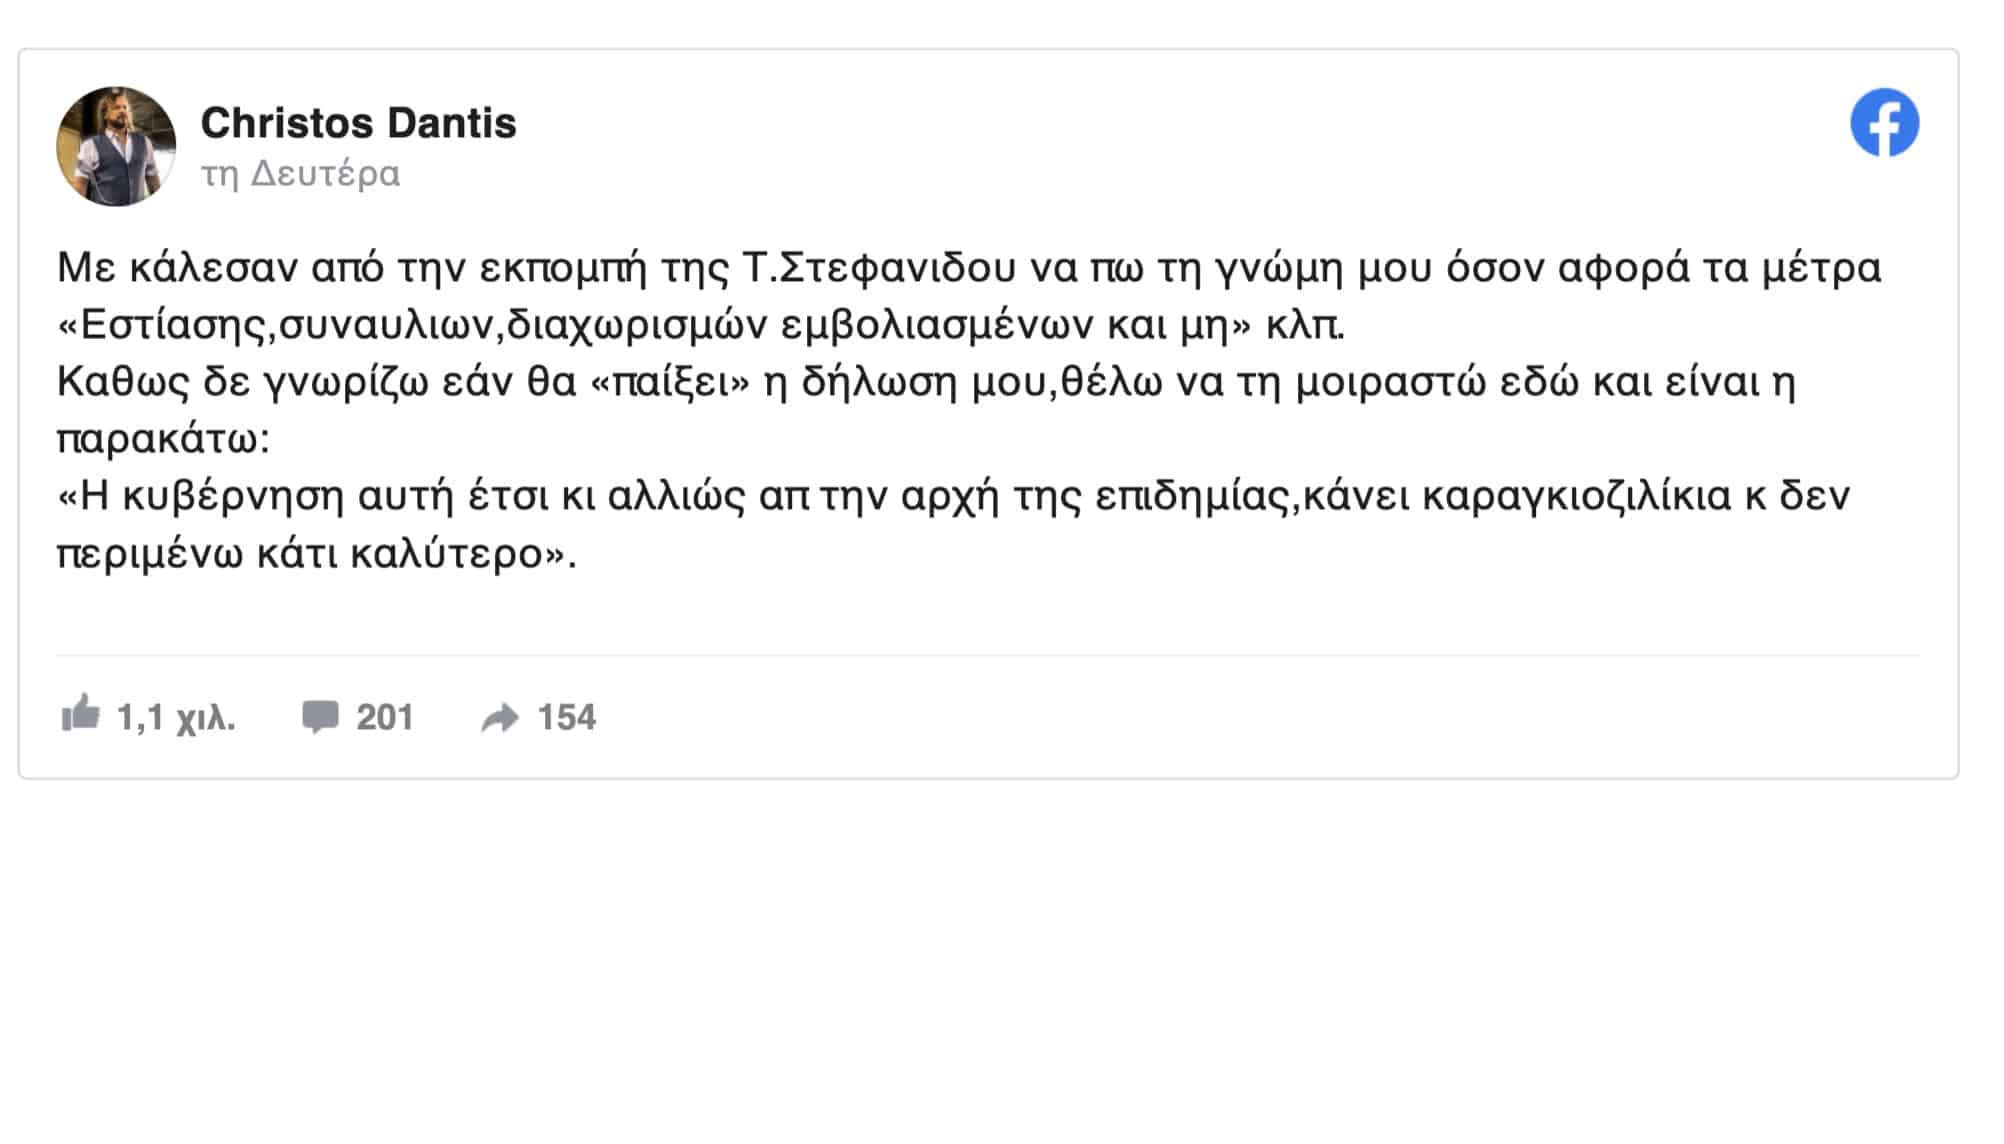This screenshot has width=2004, height=1144.
Task: Click the word '«παίξει»' in the post
Action: coord(670,382)
